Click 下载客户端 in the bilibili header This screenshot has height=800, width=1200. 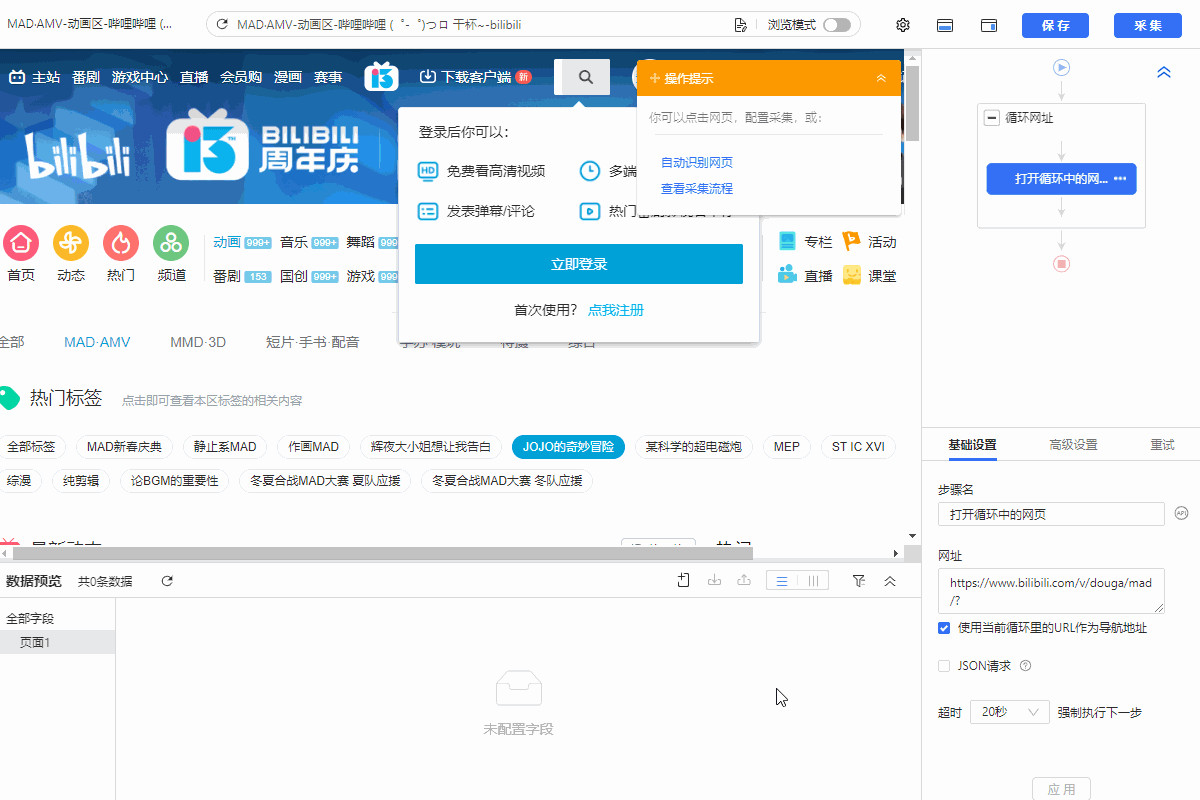pyautogui.click(x=475, y=77)
